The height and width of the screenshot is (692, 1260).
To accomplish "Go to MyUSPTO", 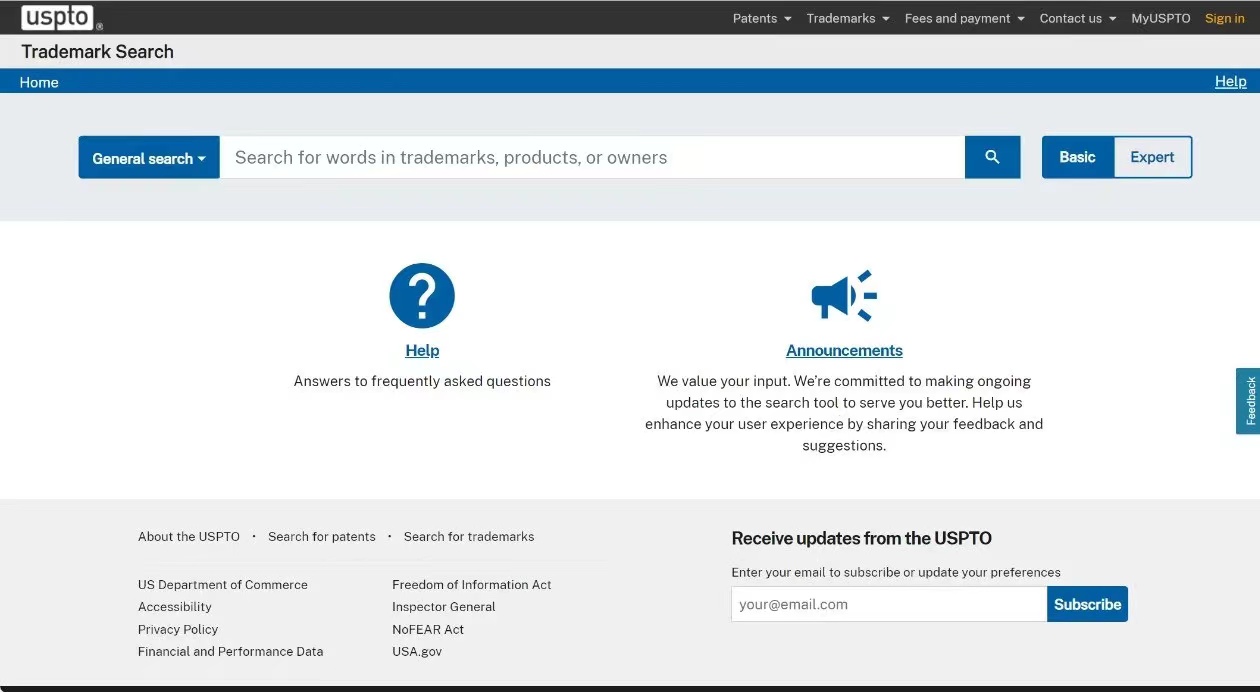I will (x=1160, y=18).
